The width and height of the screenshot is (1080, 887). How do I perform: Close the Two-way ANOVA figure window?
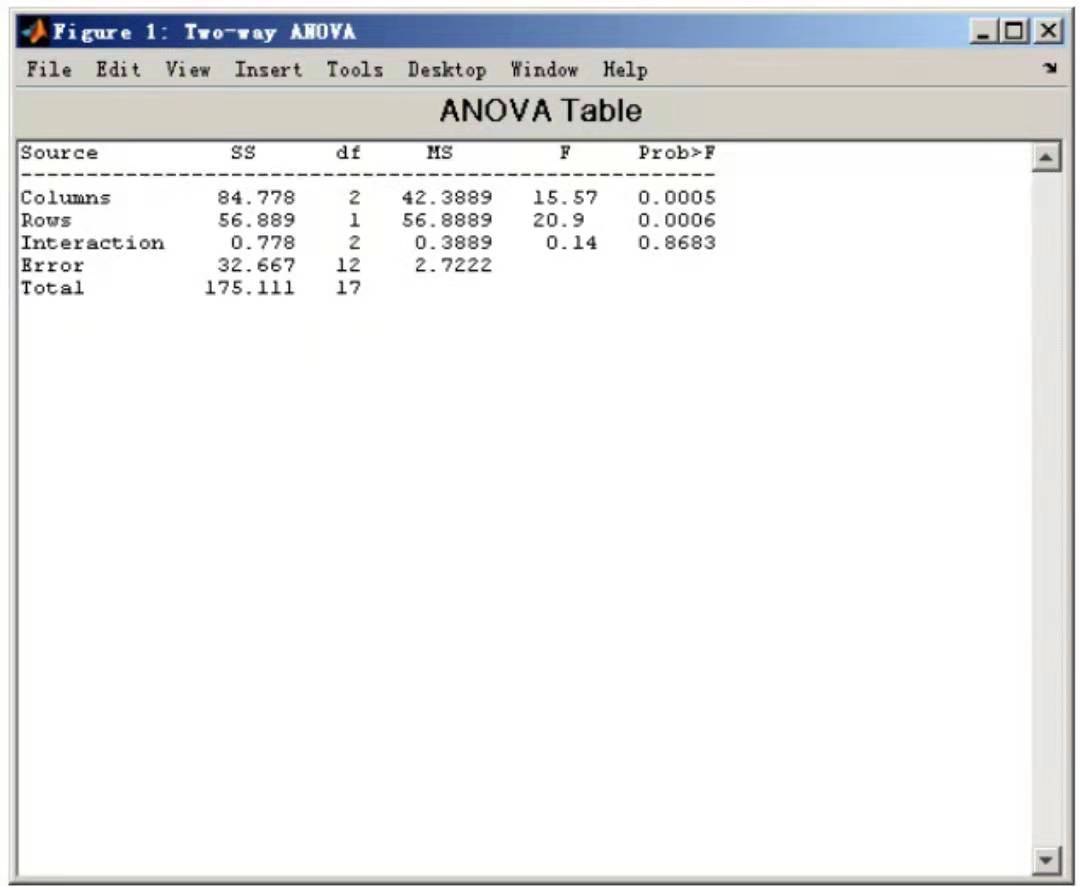(1048, 31)
